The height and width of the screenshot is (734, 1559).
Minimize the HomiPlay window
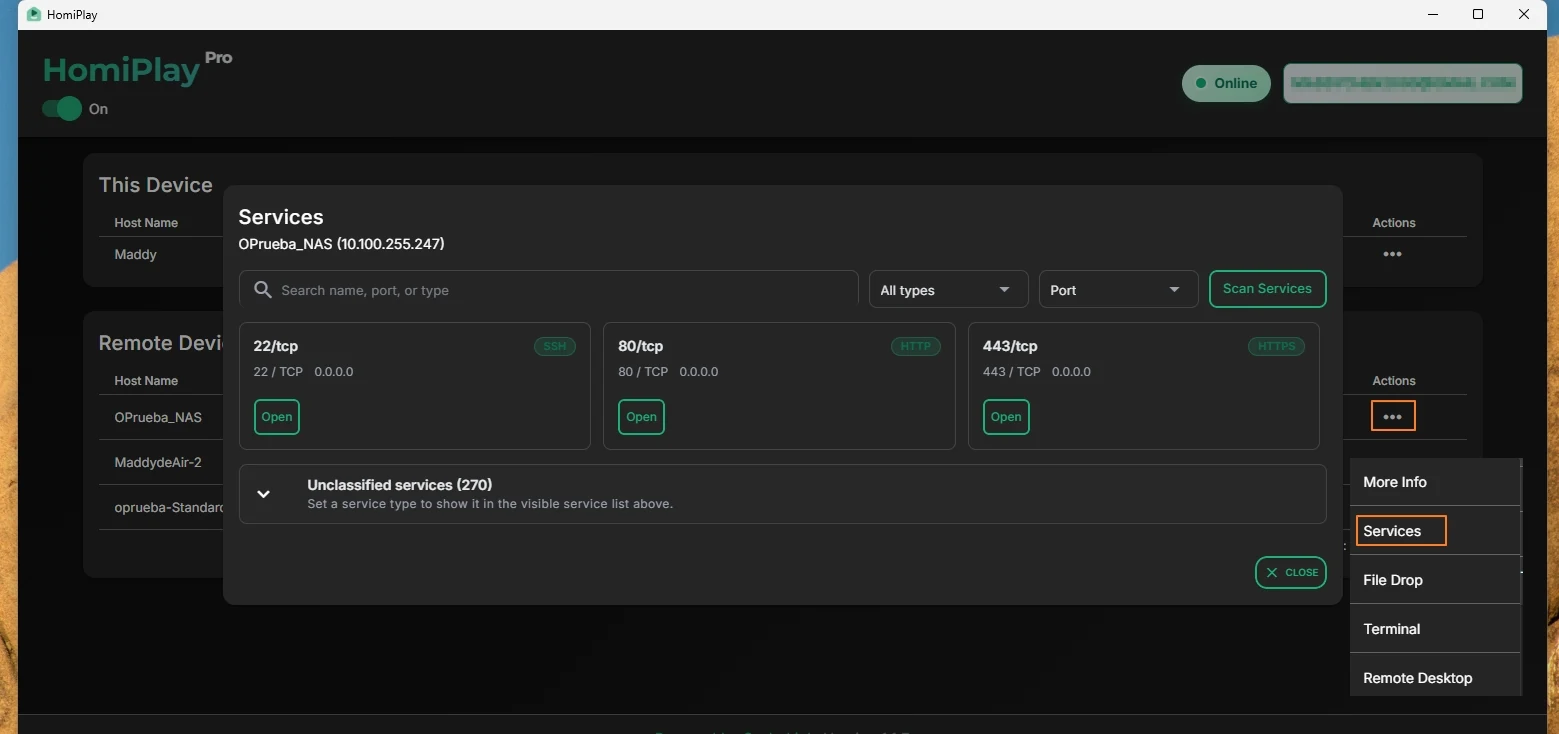point(1432,14)
